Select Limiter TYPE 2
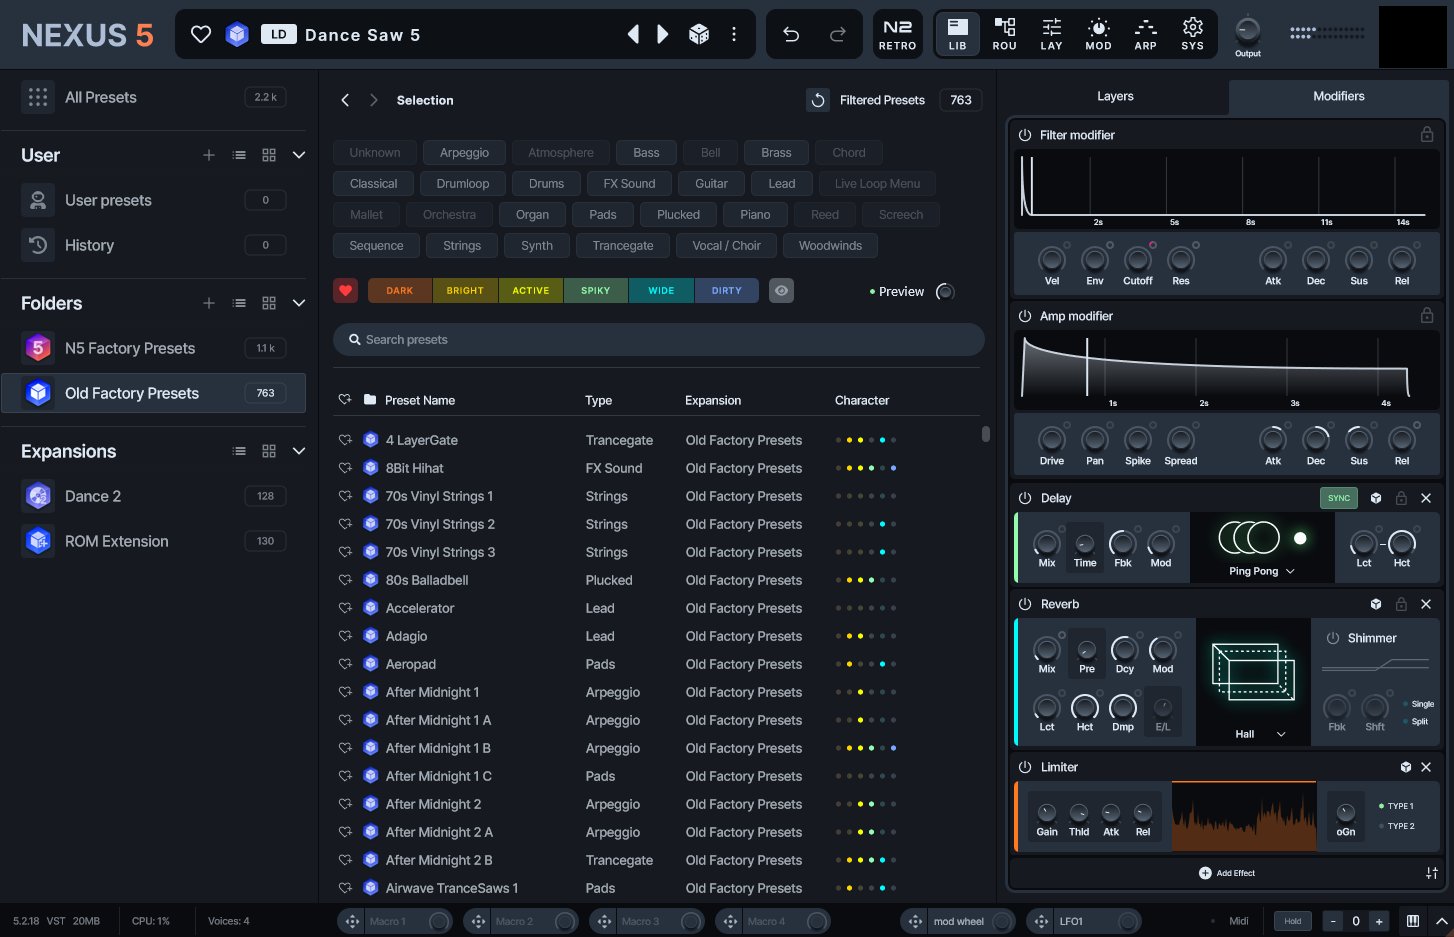Viewport: 1454px width, 937px height. pos(1396,826)
